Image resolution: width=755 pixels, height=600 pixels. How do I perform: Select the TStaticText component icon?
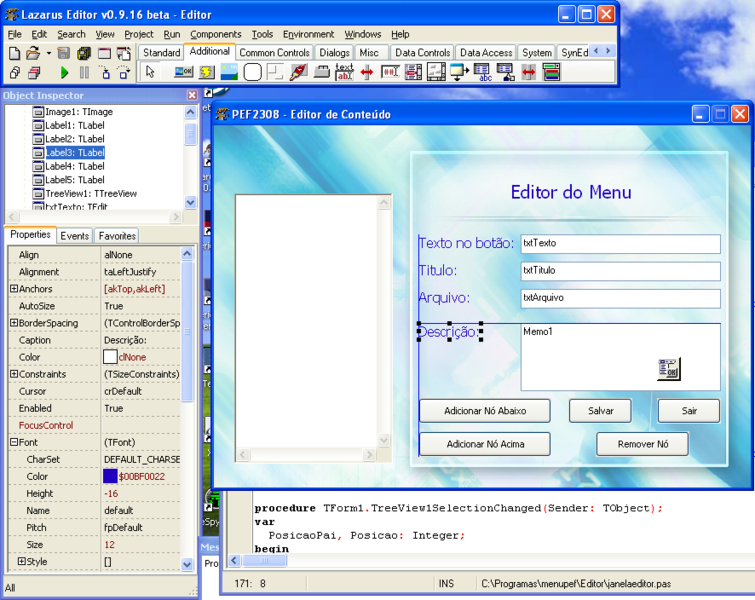point(344,72)
